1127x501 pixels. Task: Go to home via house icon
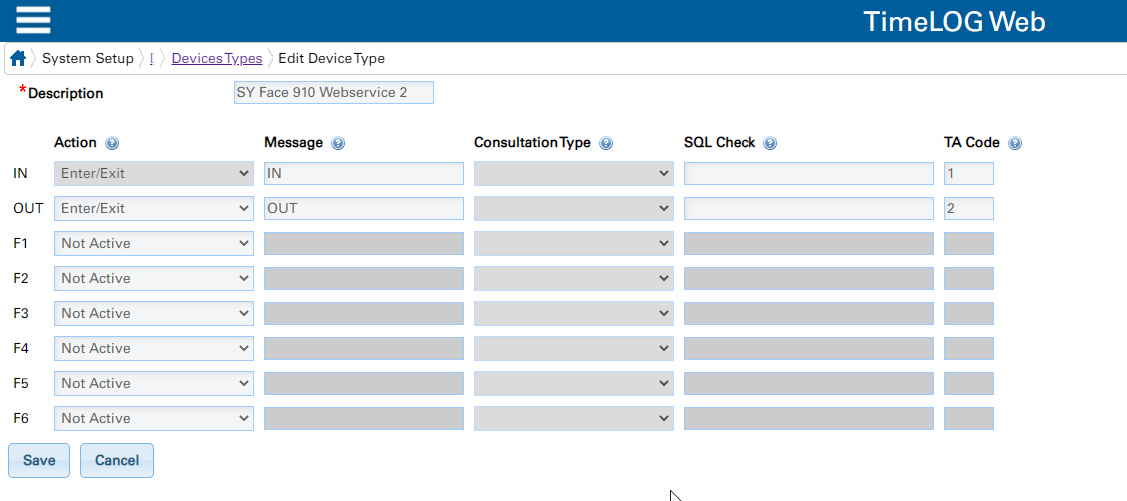19,58
